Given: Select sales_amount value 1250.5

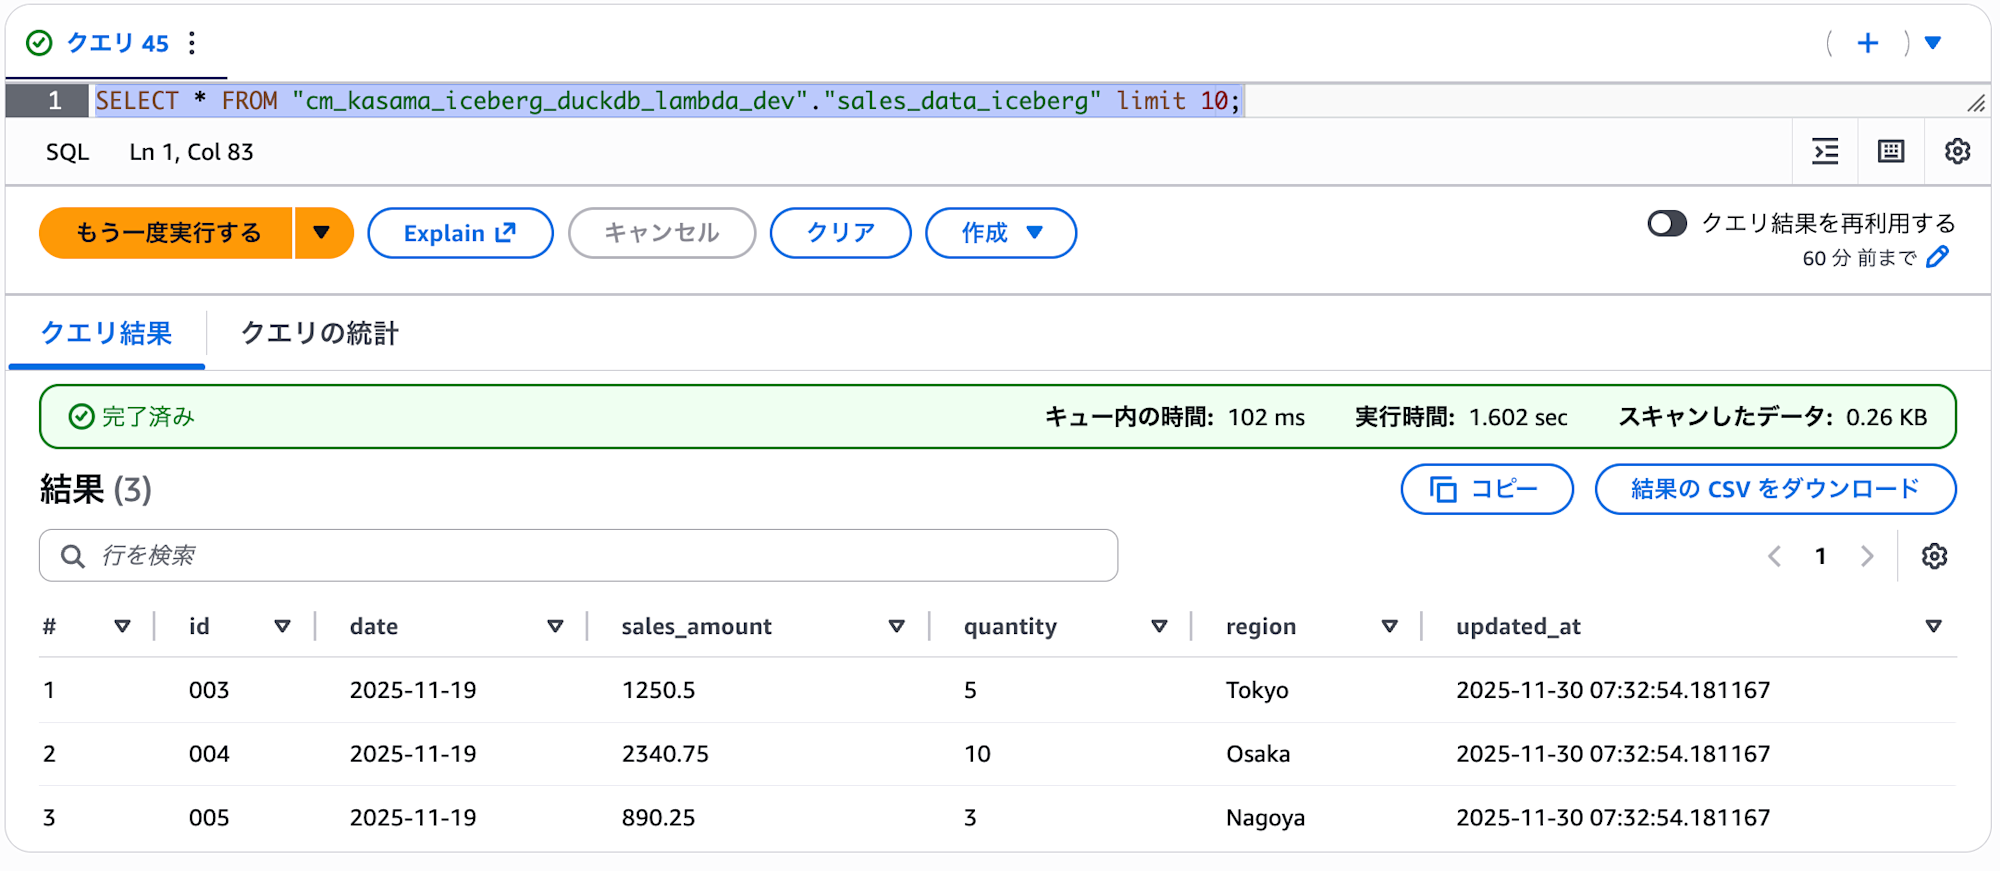Looking at the screenshot, I should (658, 690).
